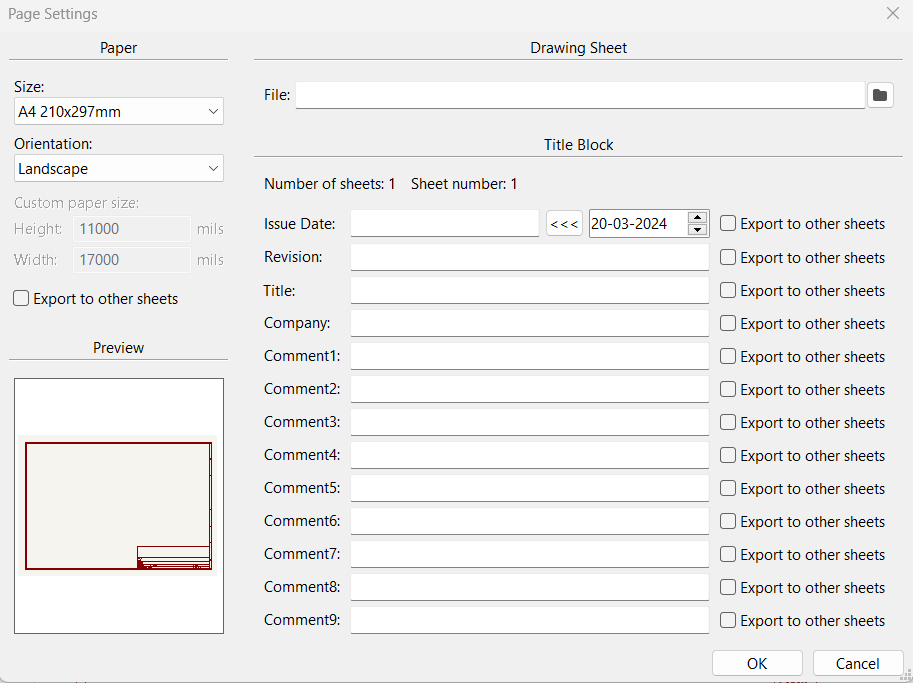Click the page layout preview thumbnail
Image resolution: width=913 pixels, height=683 pixels.
click(x=119, y=505)
